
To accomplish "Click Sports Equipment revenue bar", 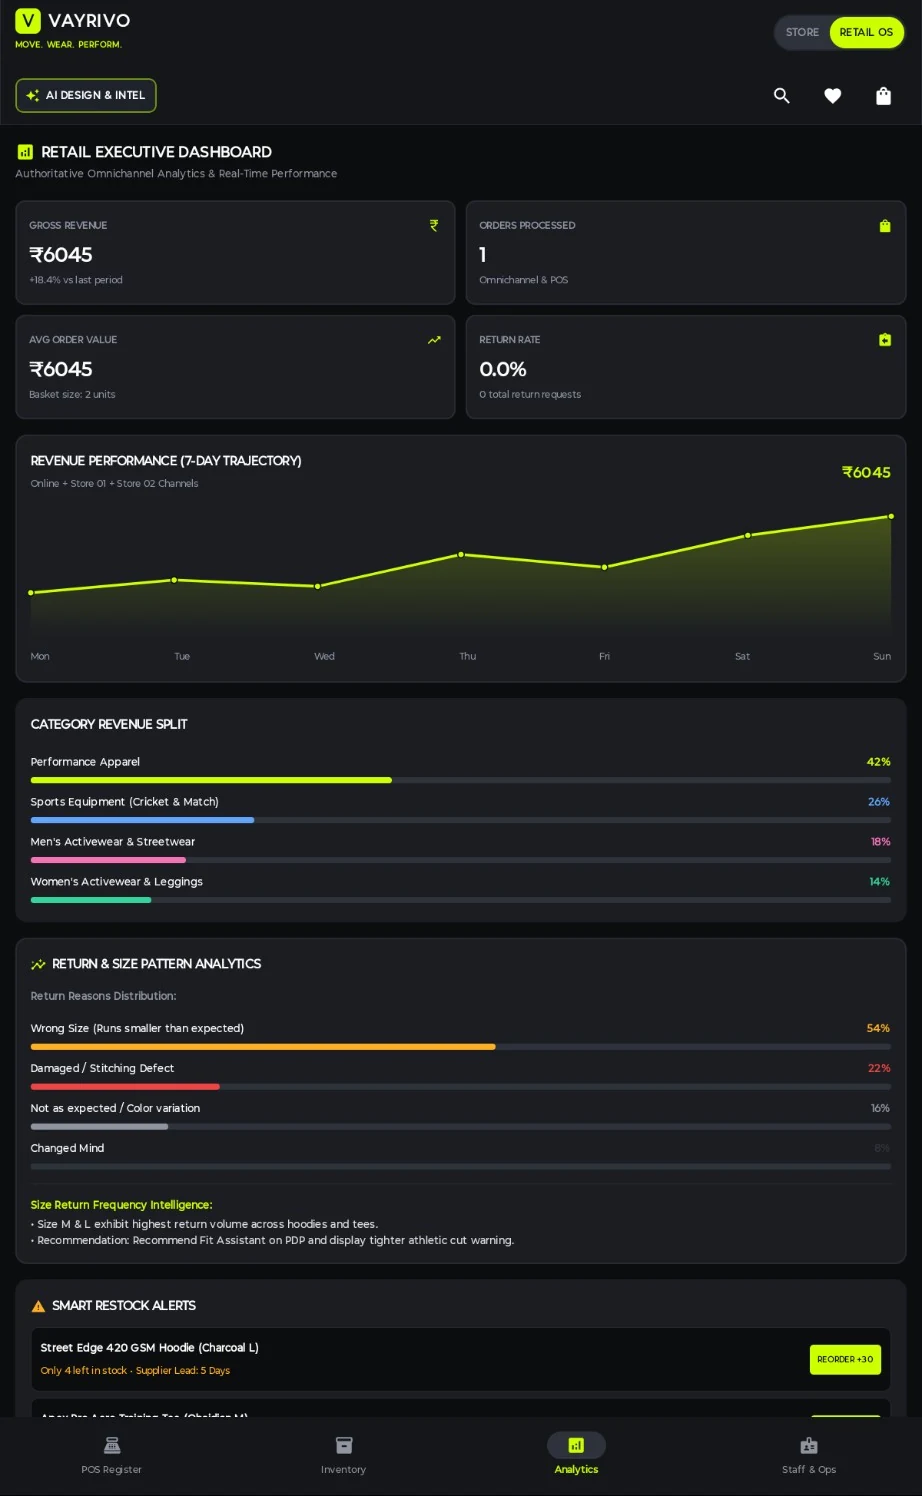I will (461, 820).
